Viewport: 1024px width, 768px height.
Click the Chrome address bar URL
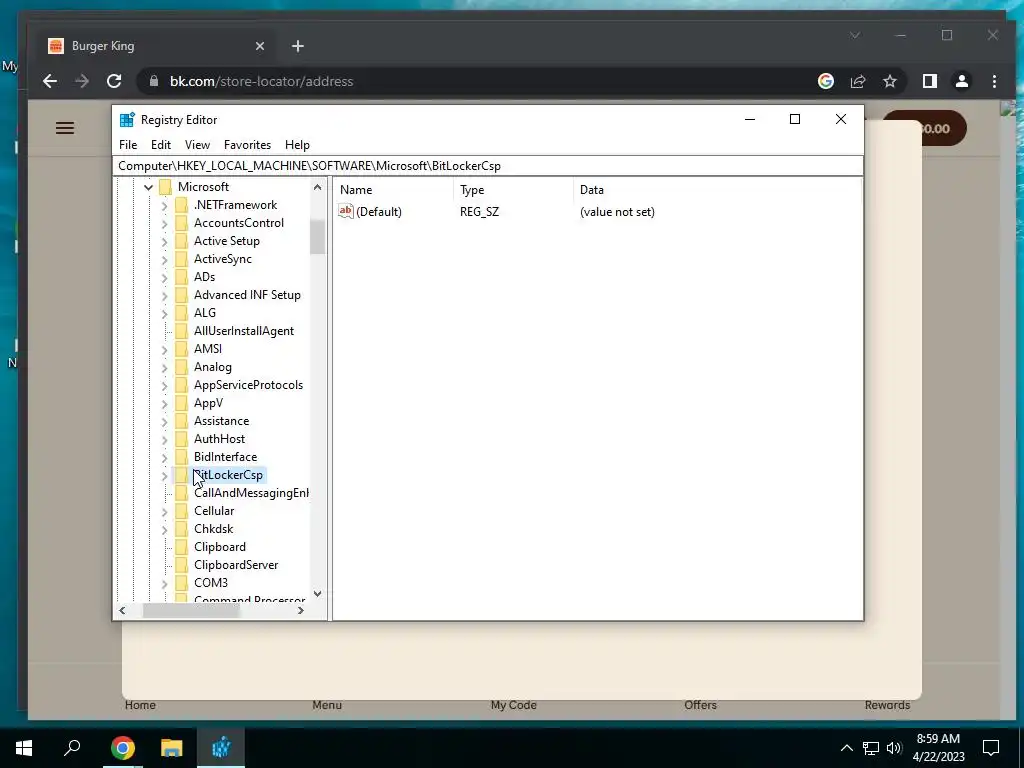pos(261,81)
